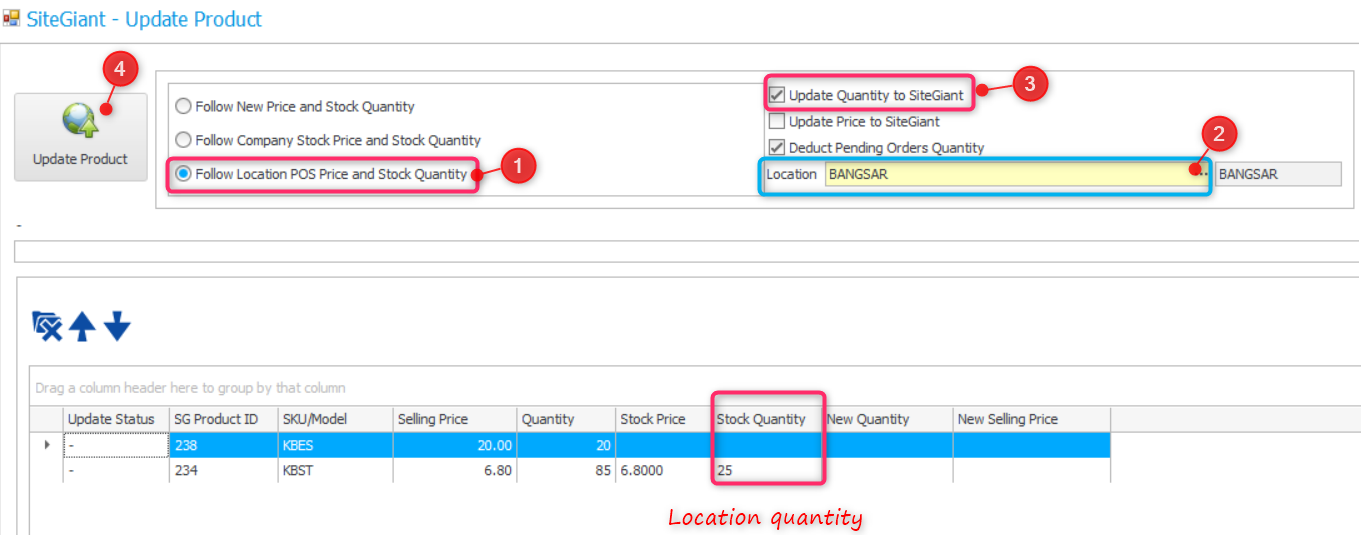Sort by New Selling Price column header
The image size is (1361, 535).
coord(1031,419)
